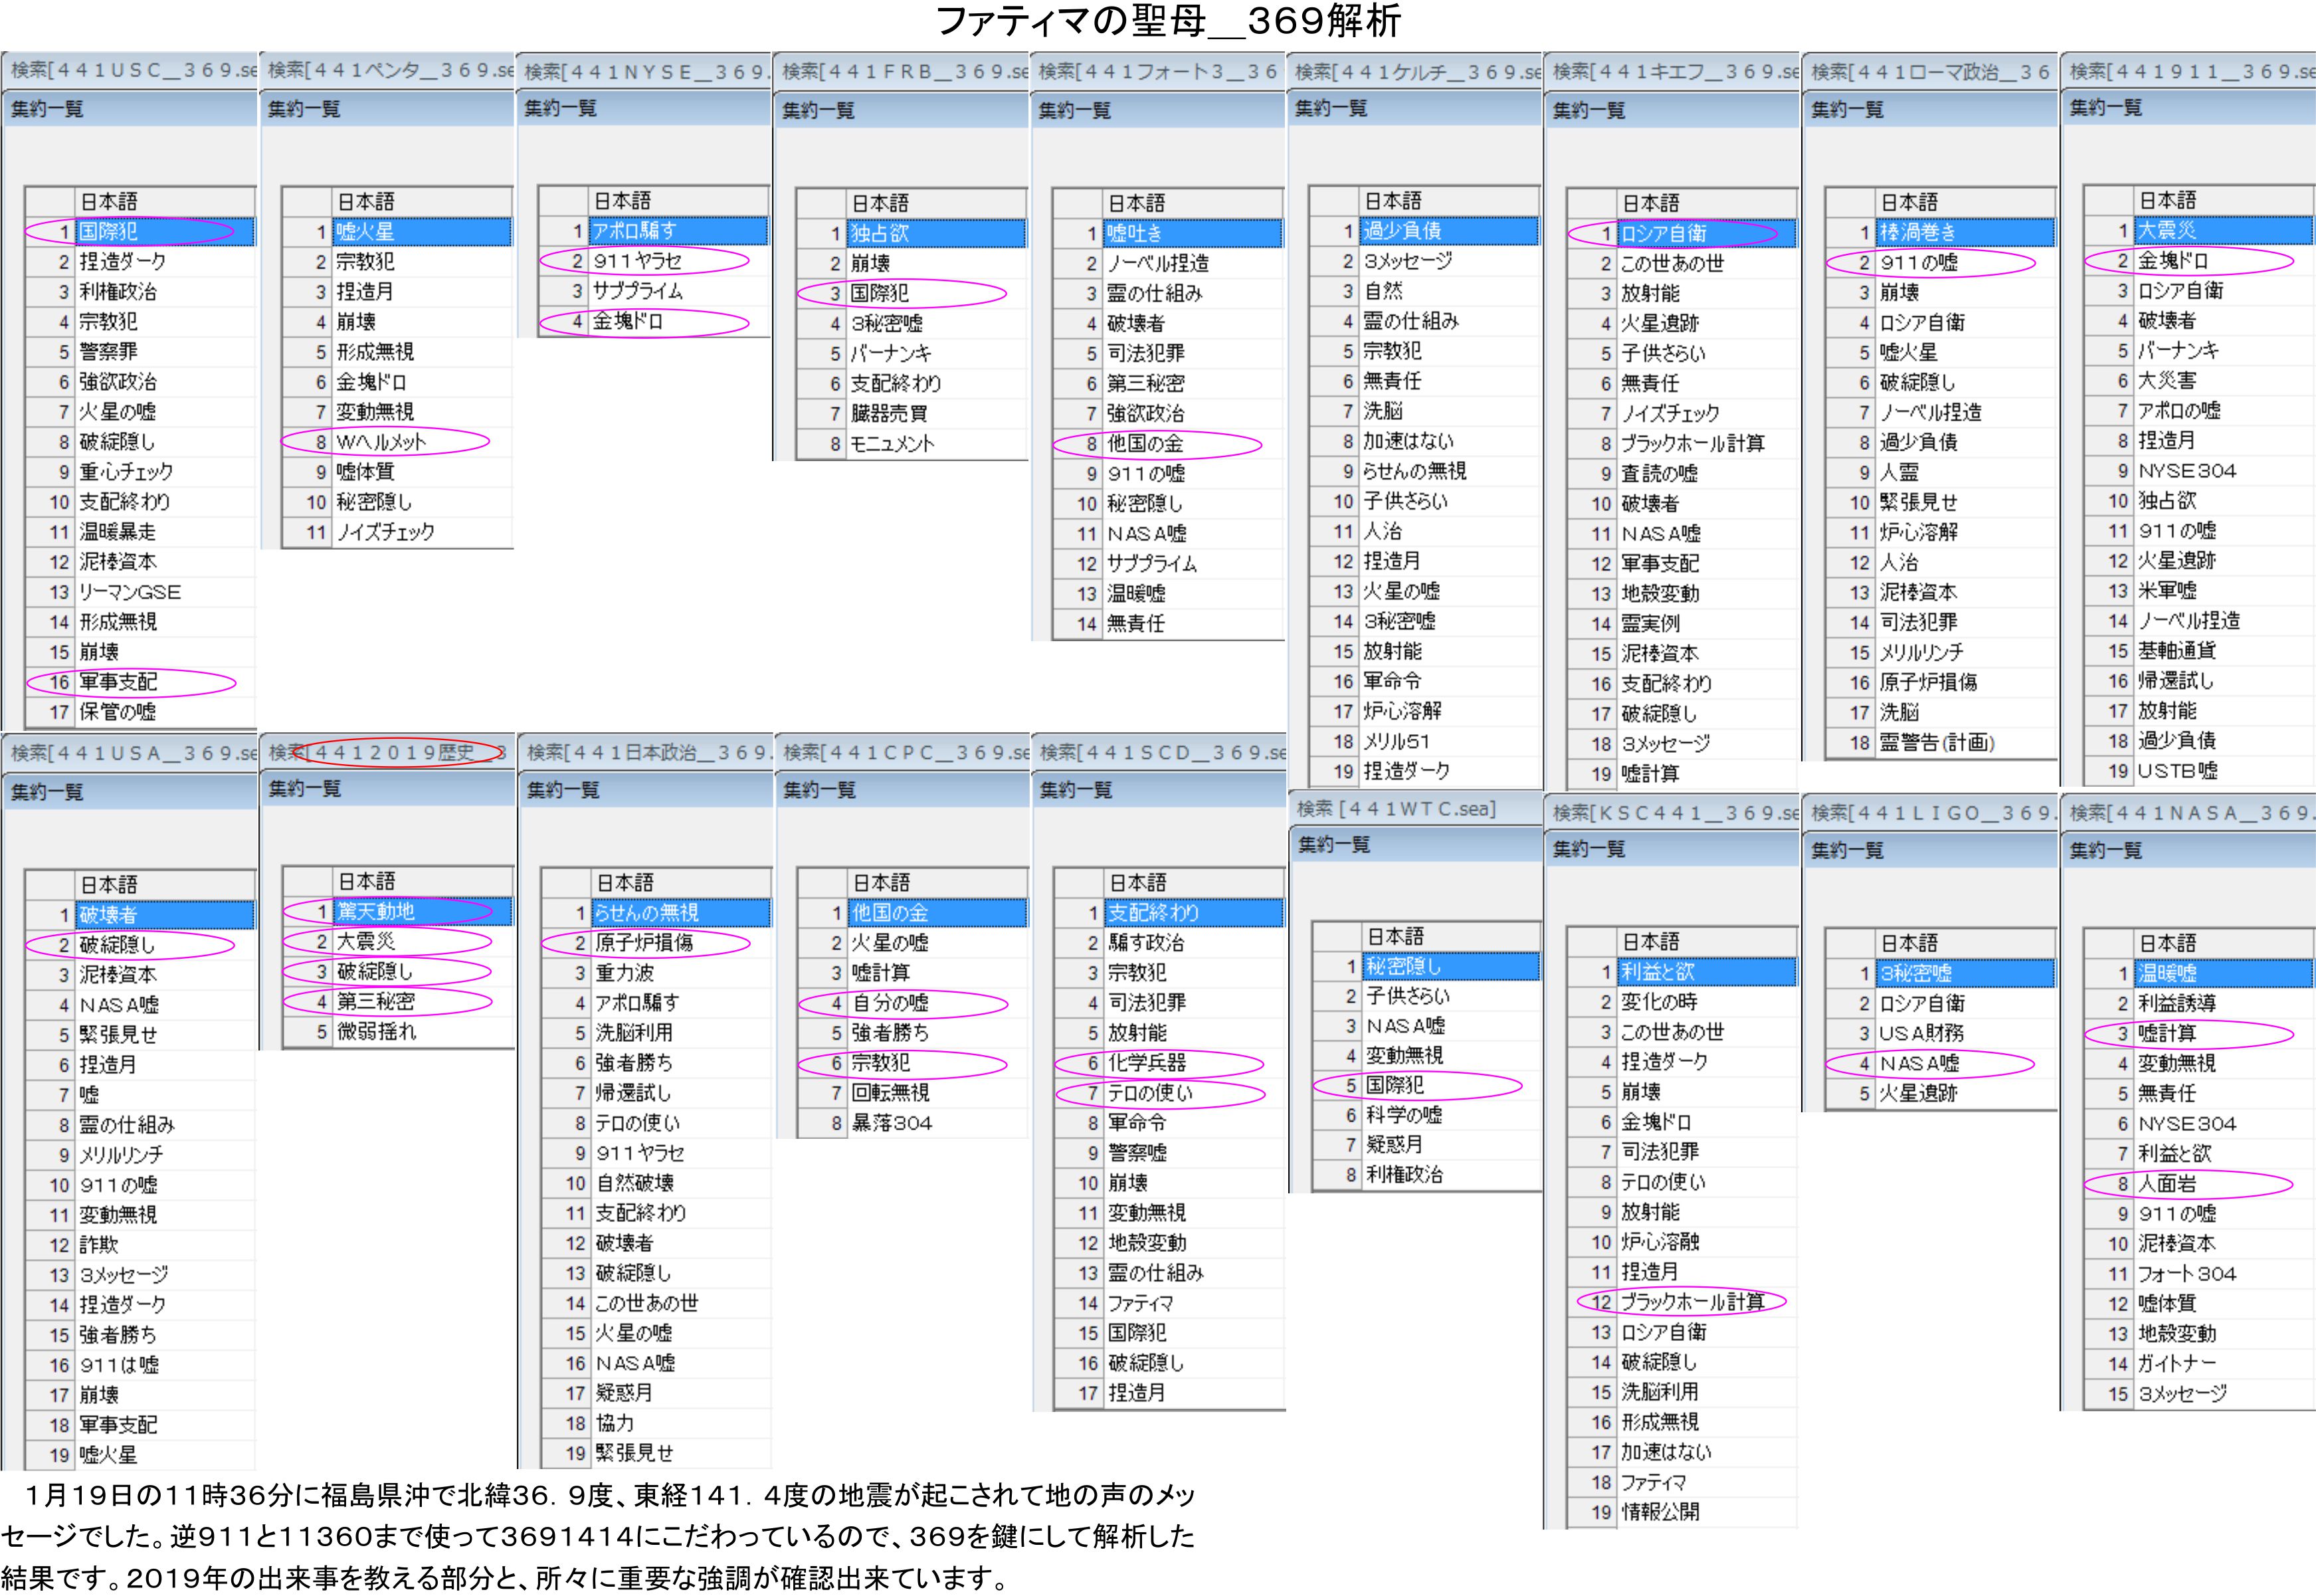Select the ガイトナー row
This screenshot has height=1596, width=2316.
point(2176,1364)
